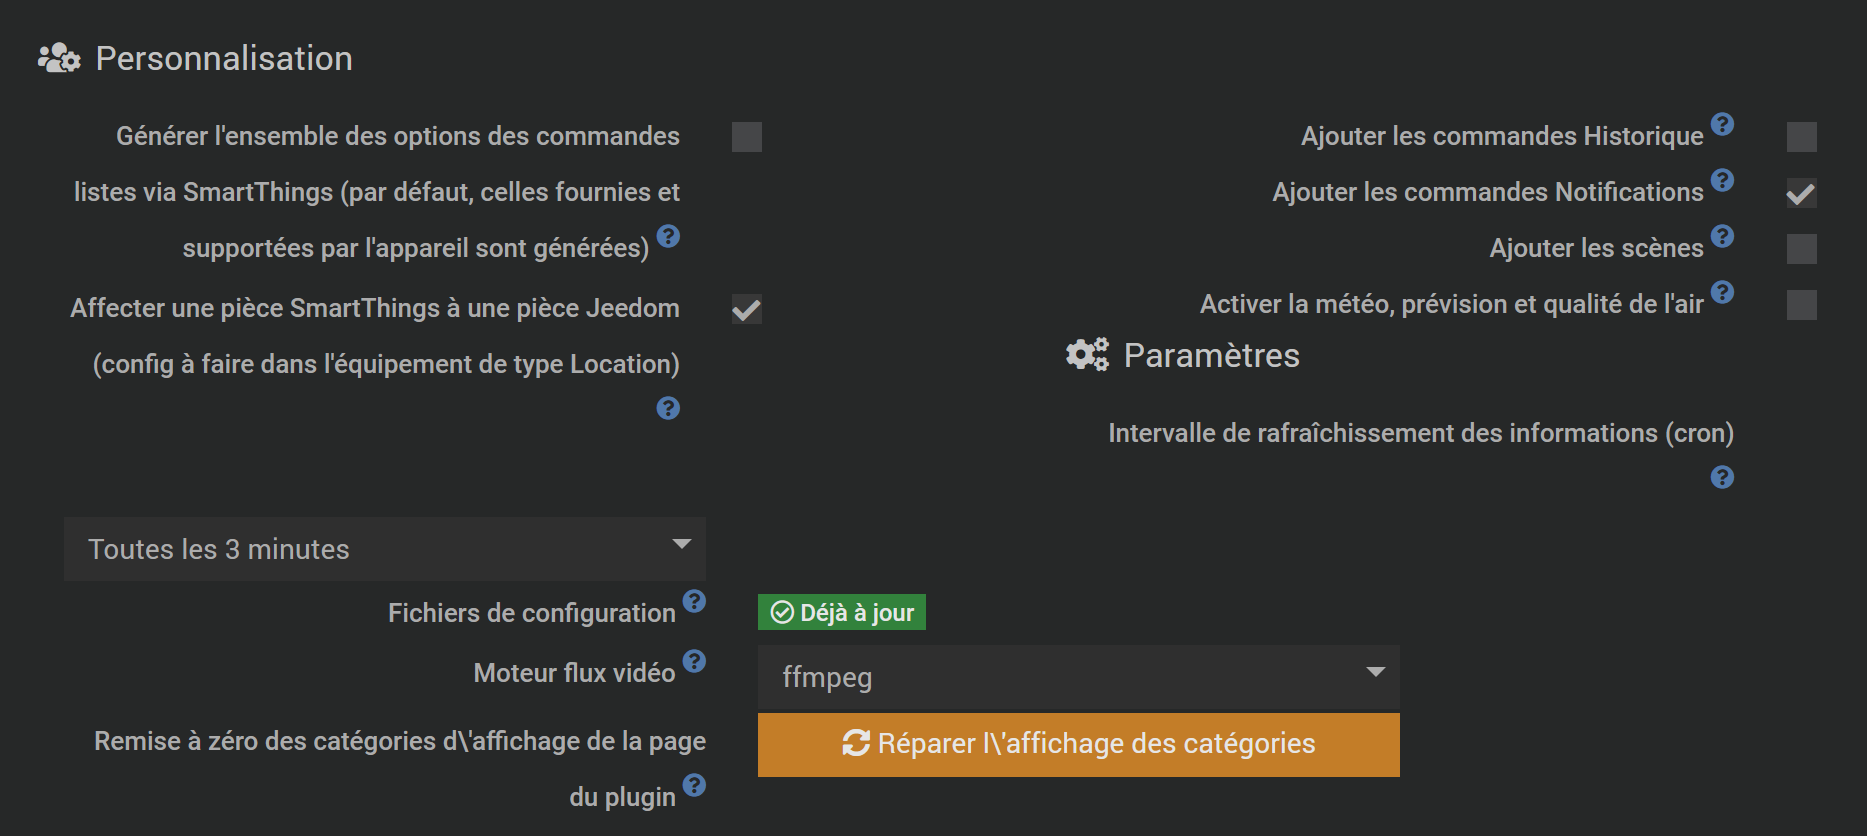Click help icon below Intervalle de rafraîchissement label
This screenshot has width=1867, height=836.
click(1722, 477)
